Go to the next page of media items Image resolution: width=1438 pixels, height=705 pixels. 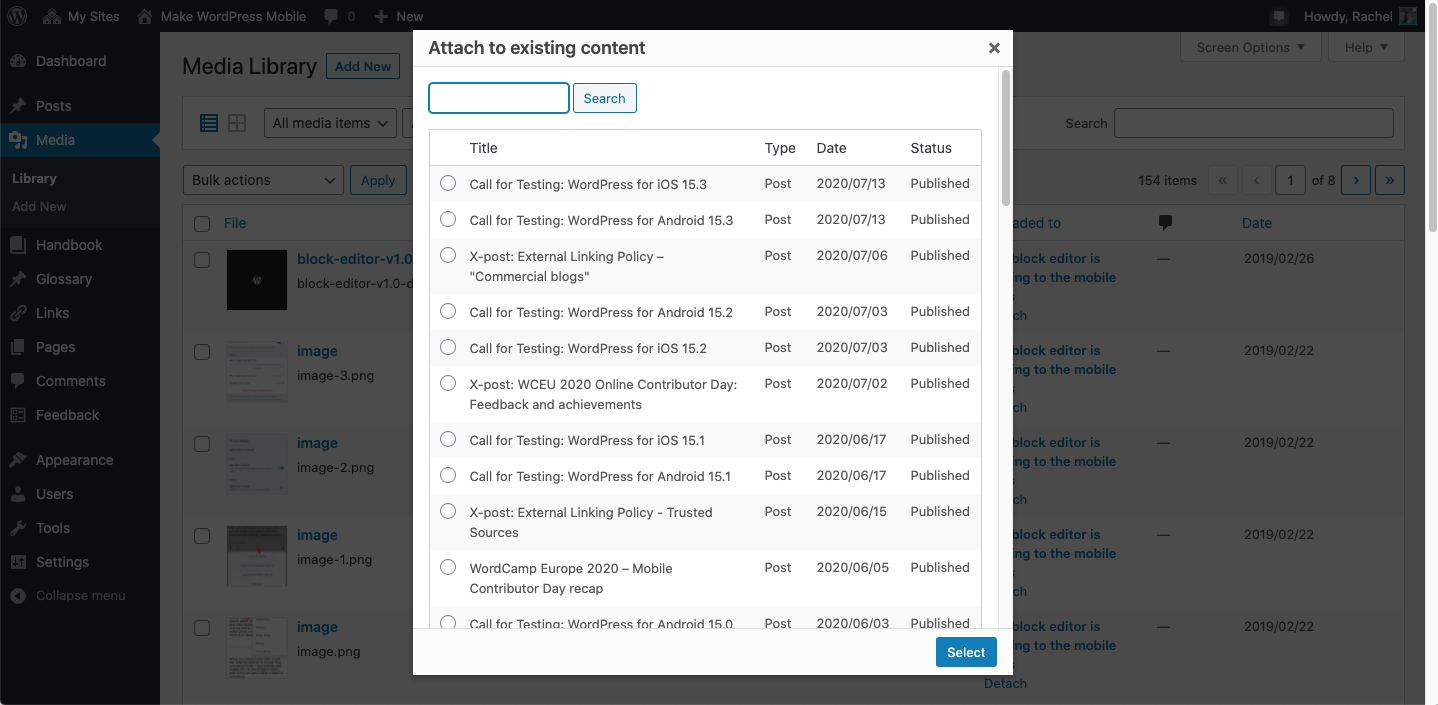click(x=1356, y=180)
